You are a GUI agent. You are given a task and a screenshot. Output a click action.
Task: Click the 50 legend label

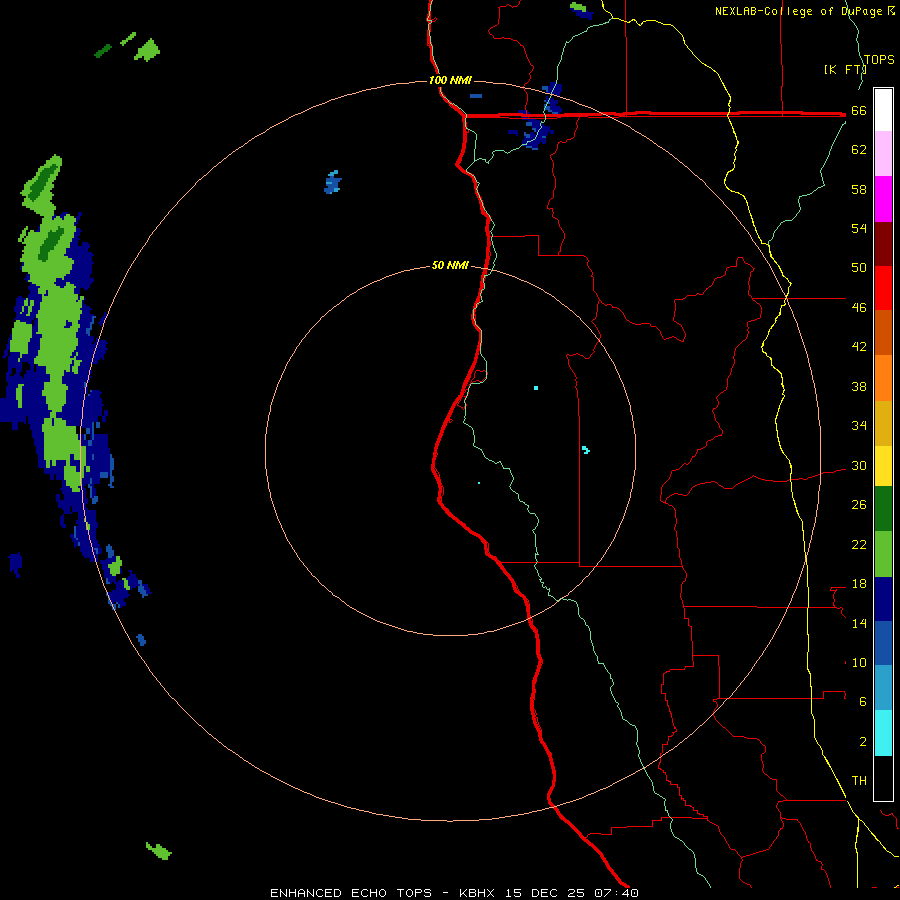coord(859,268)
